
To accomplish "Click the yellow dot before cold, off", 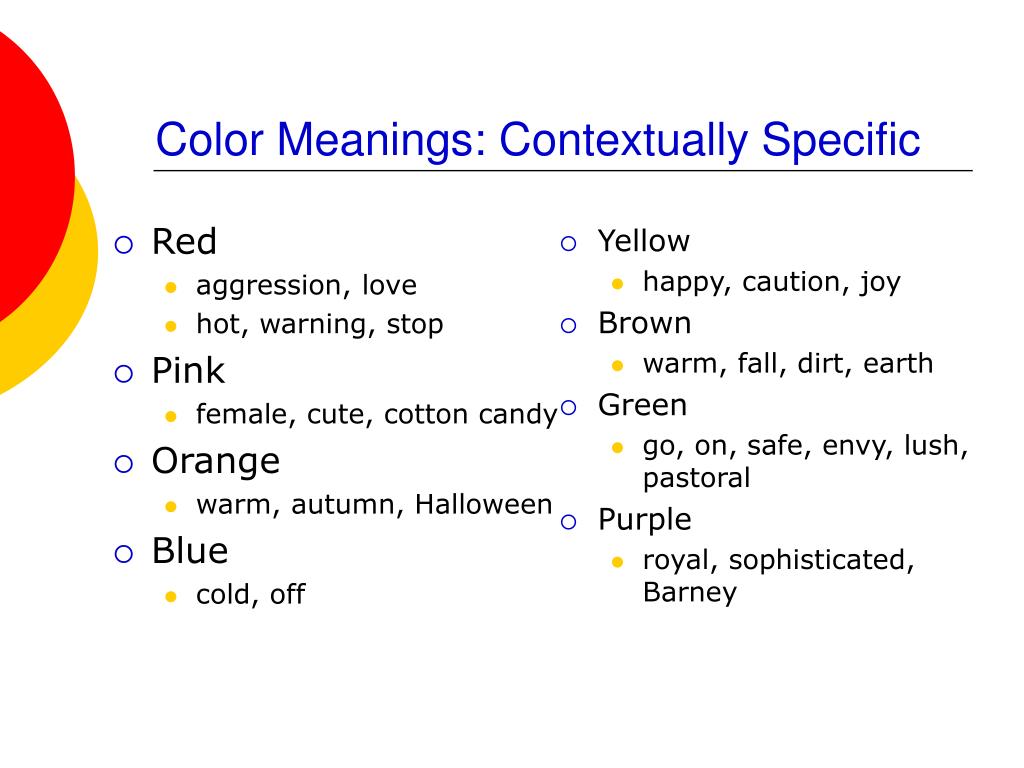I will coord(171,596).
